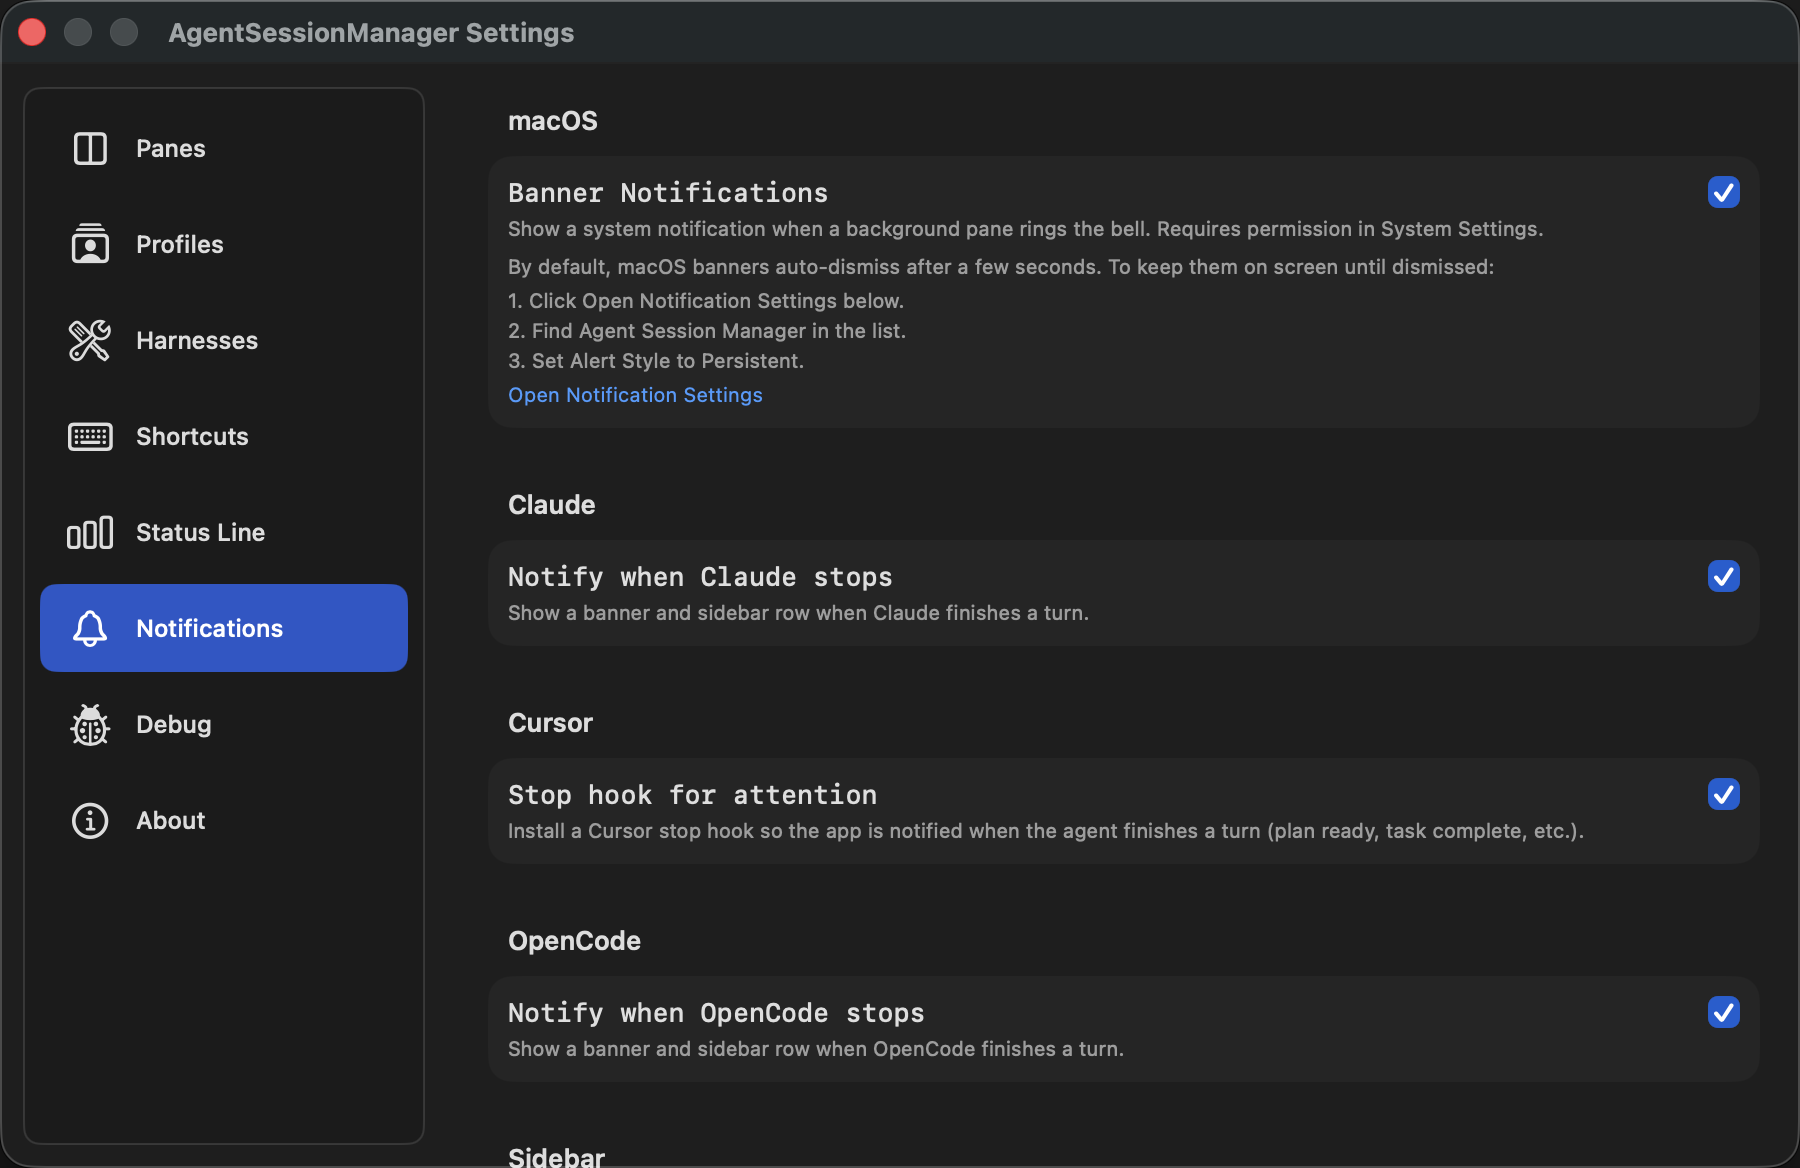Viewport: 1800px width, 1168px height.
Task: Uncheck Stop hook for attention
Action: coord(1723,794)
